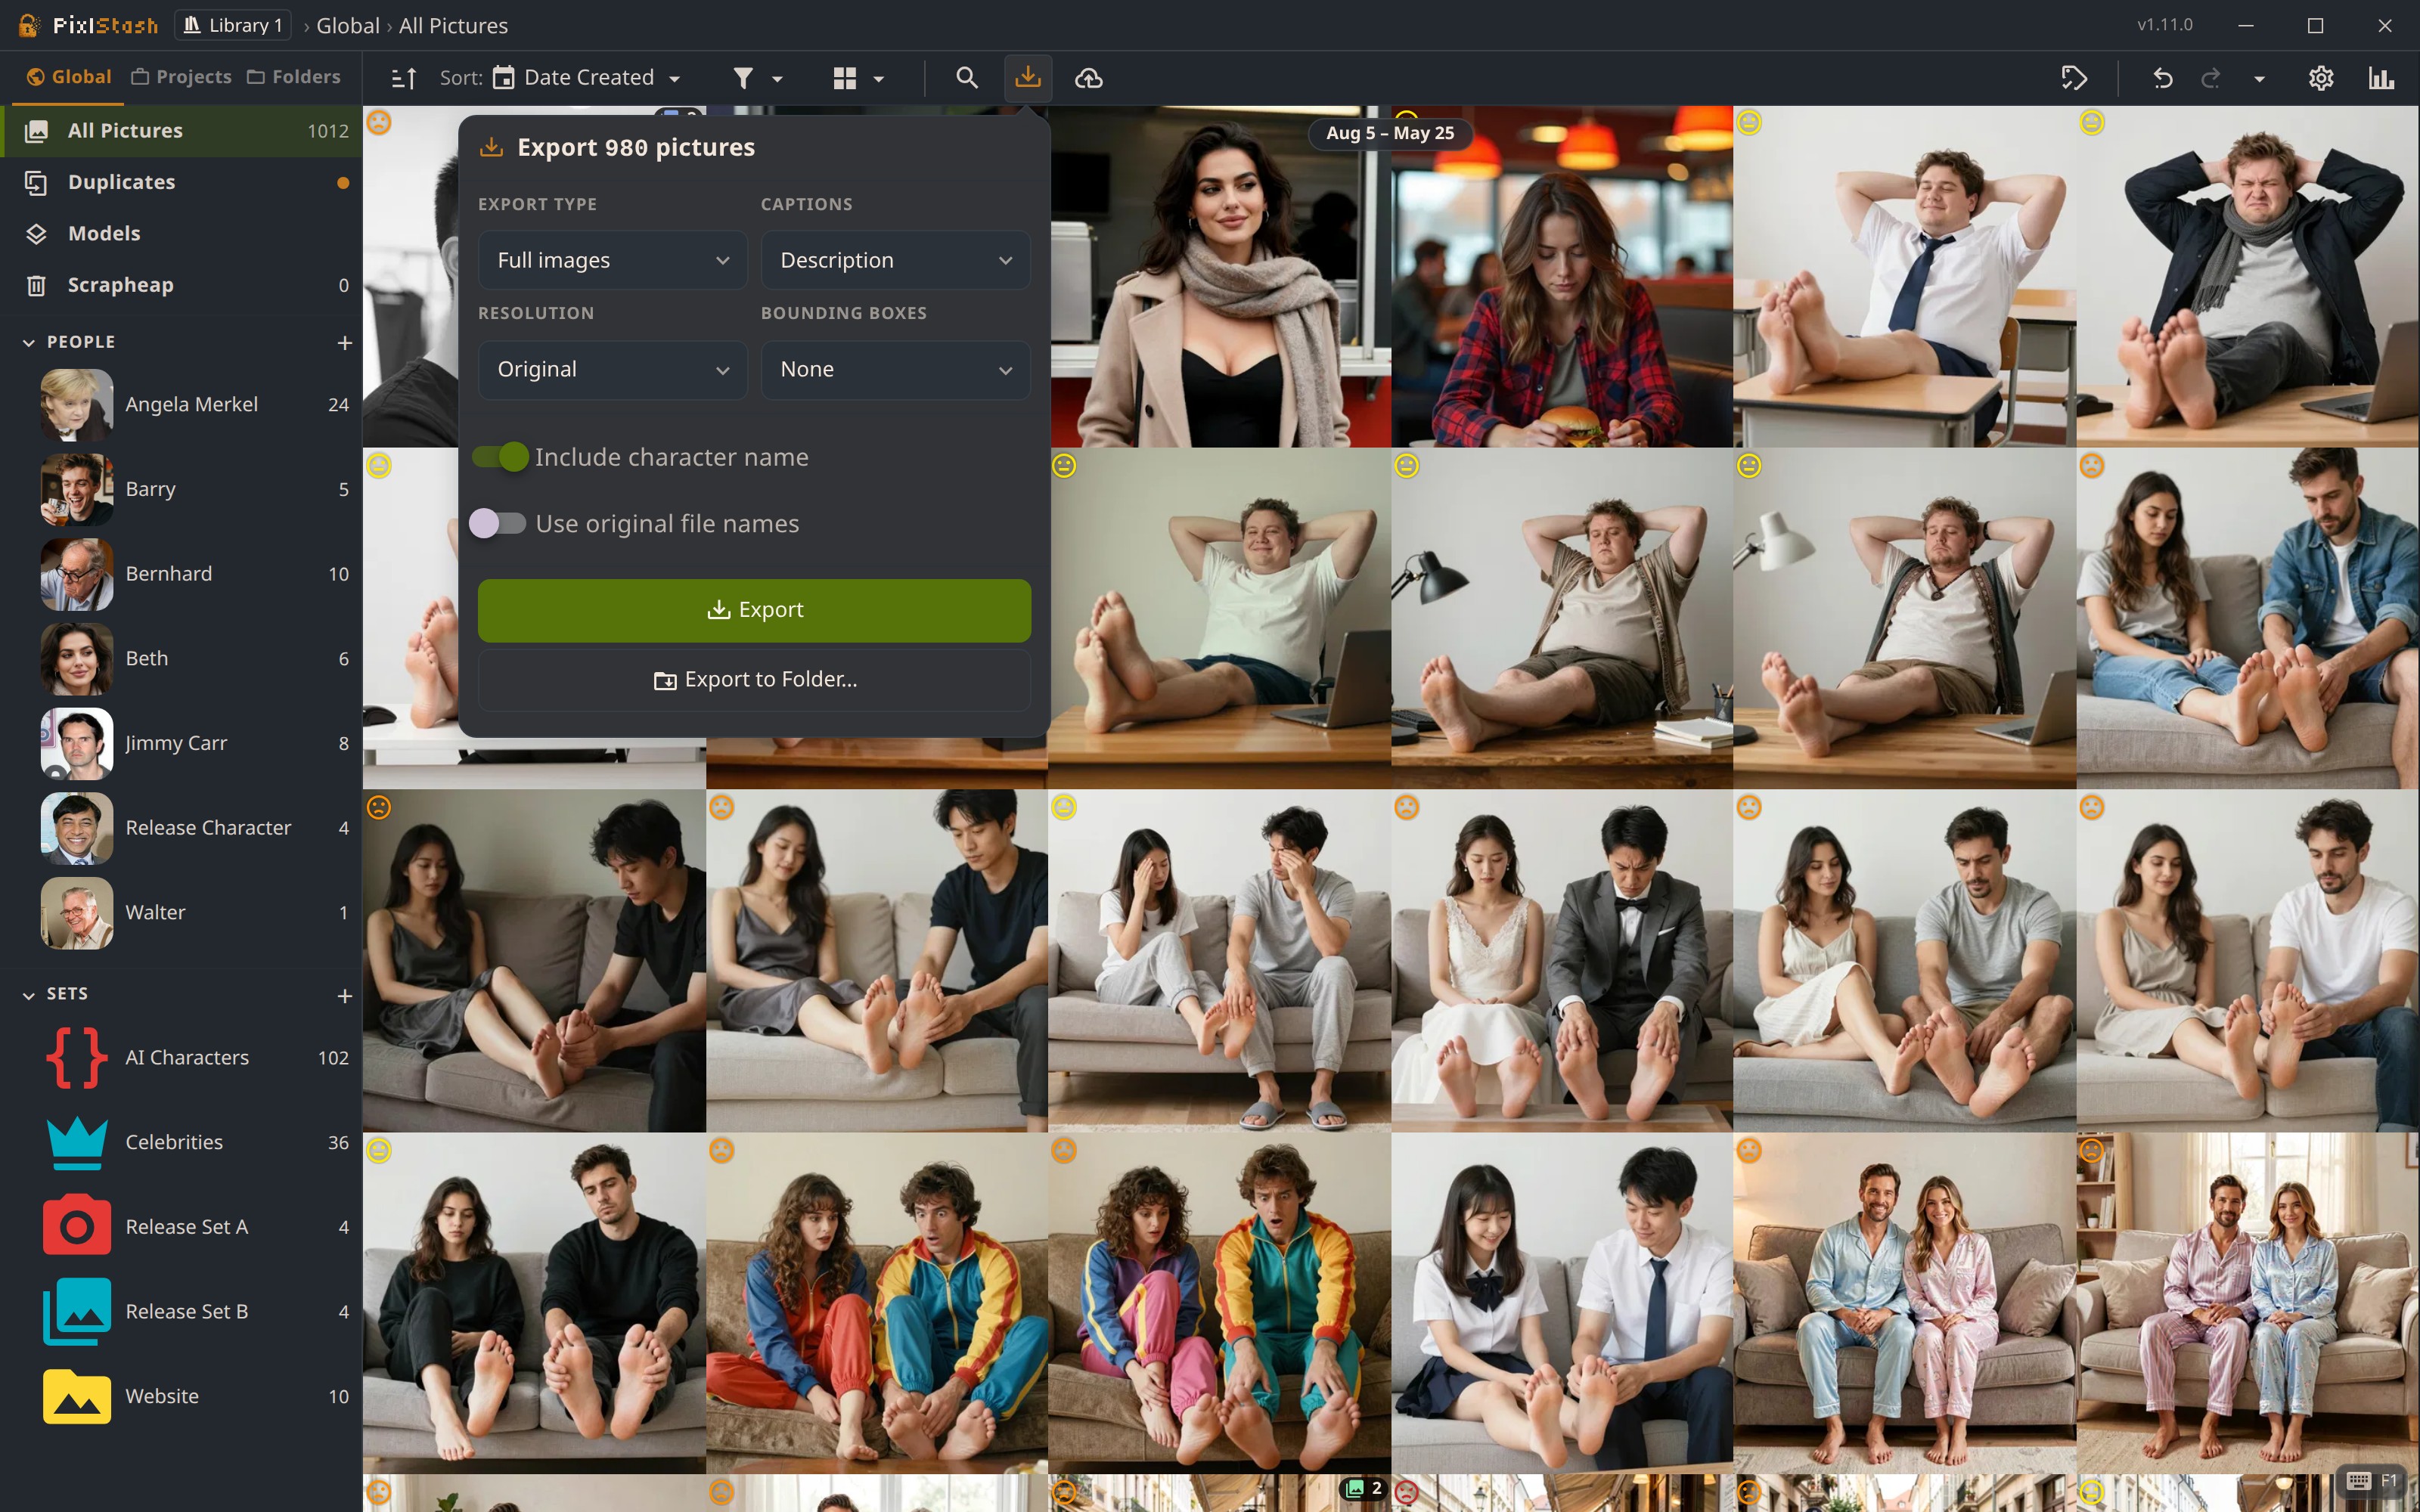Open Export Type Full images dropdown
2420x1512 pixels.
click(x=612, y=260)
